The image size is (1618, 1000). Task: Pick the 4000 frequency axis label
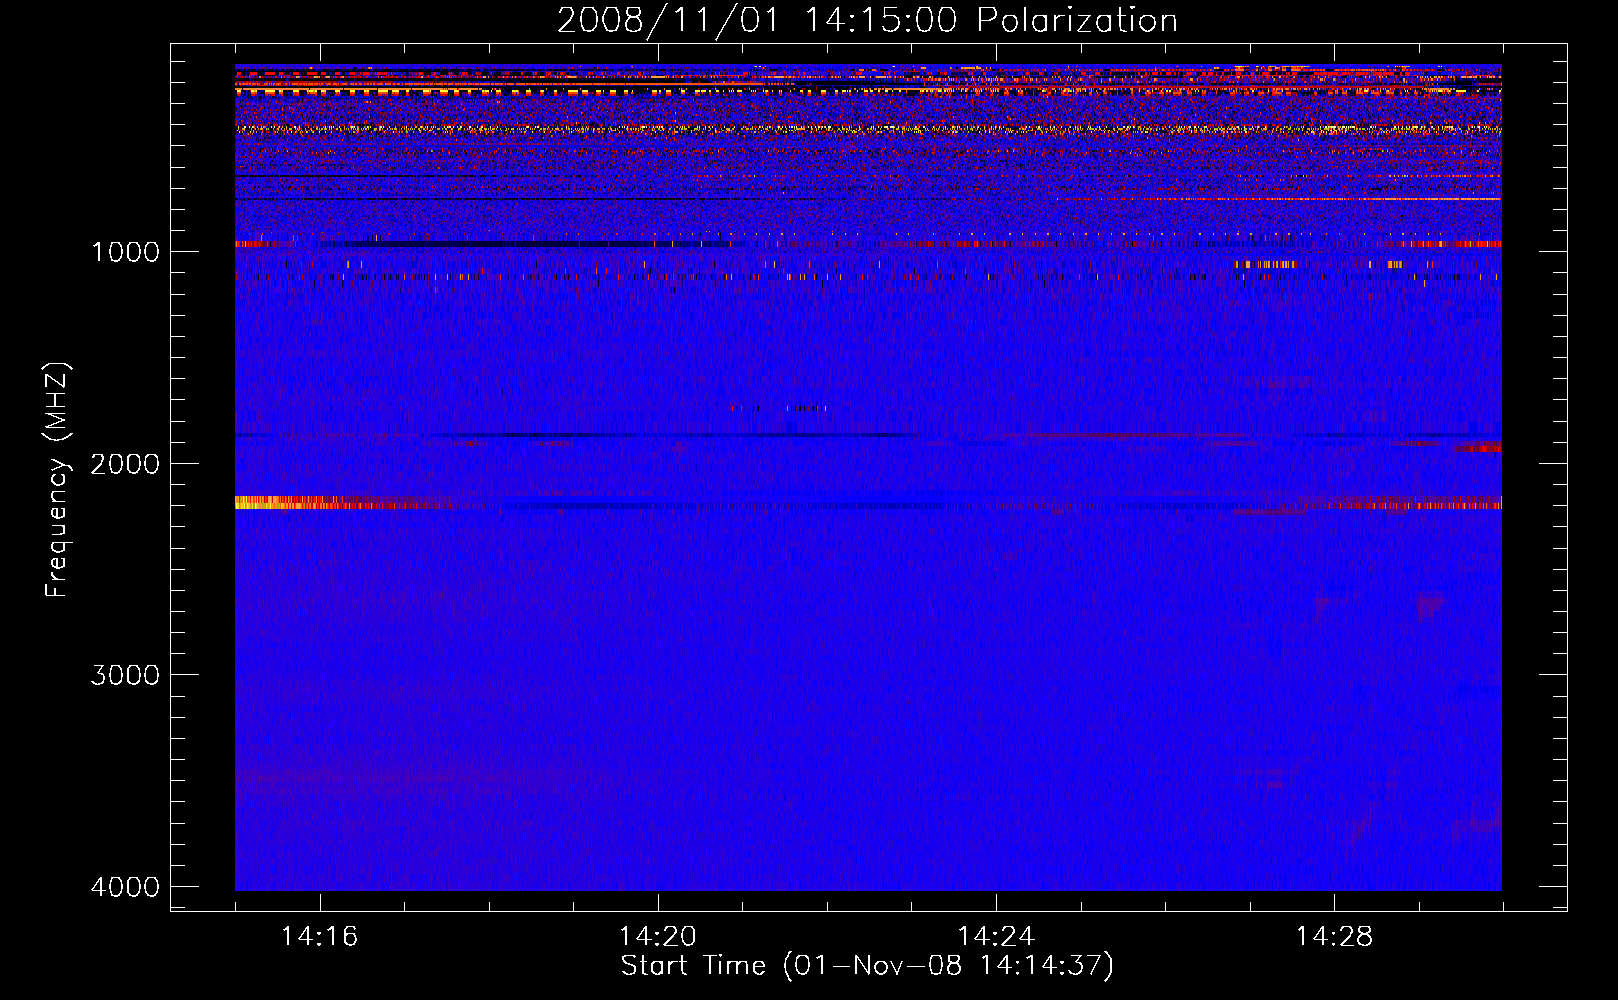pos(125,887)
